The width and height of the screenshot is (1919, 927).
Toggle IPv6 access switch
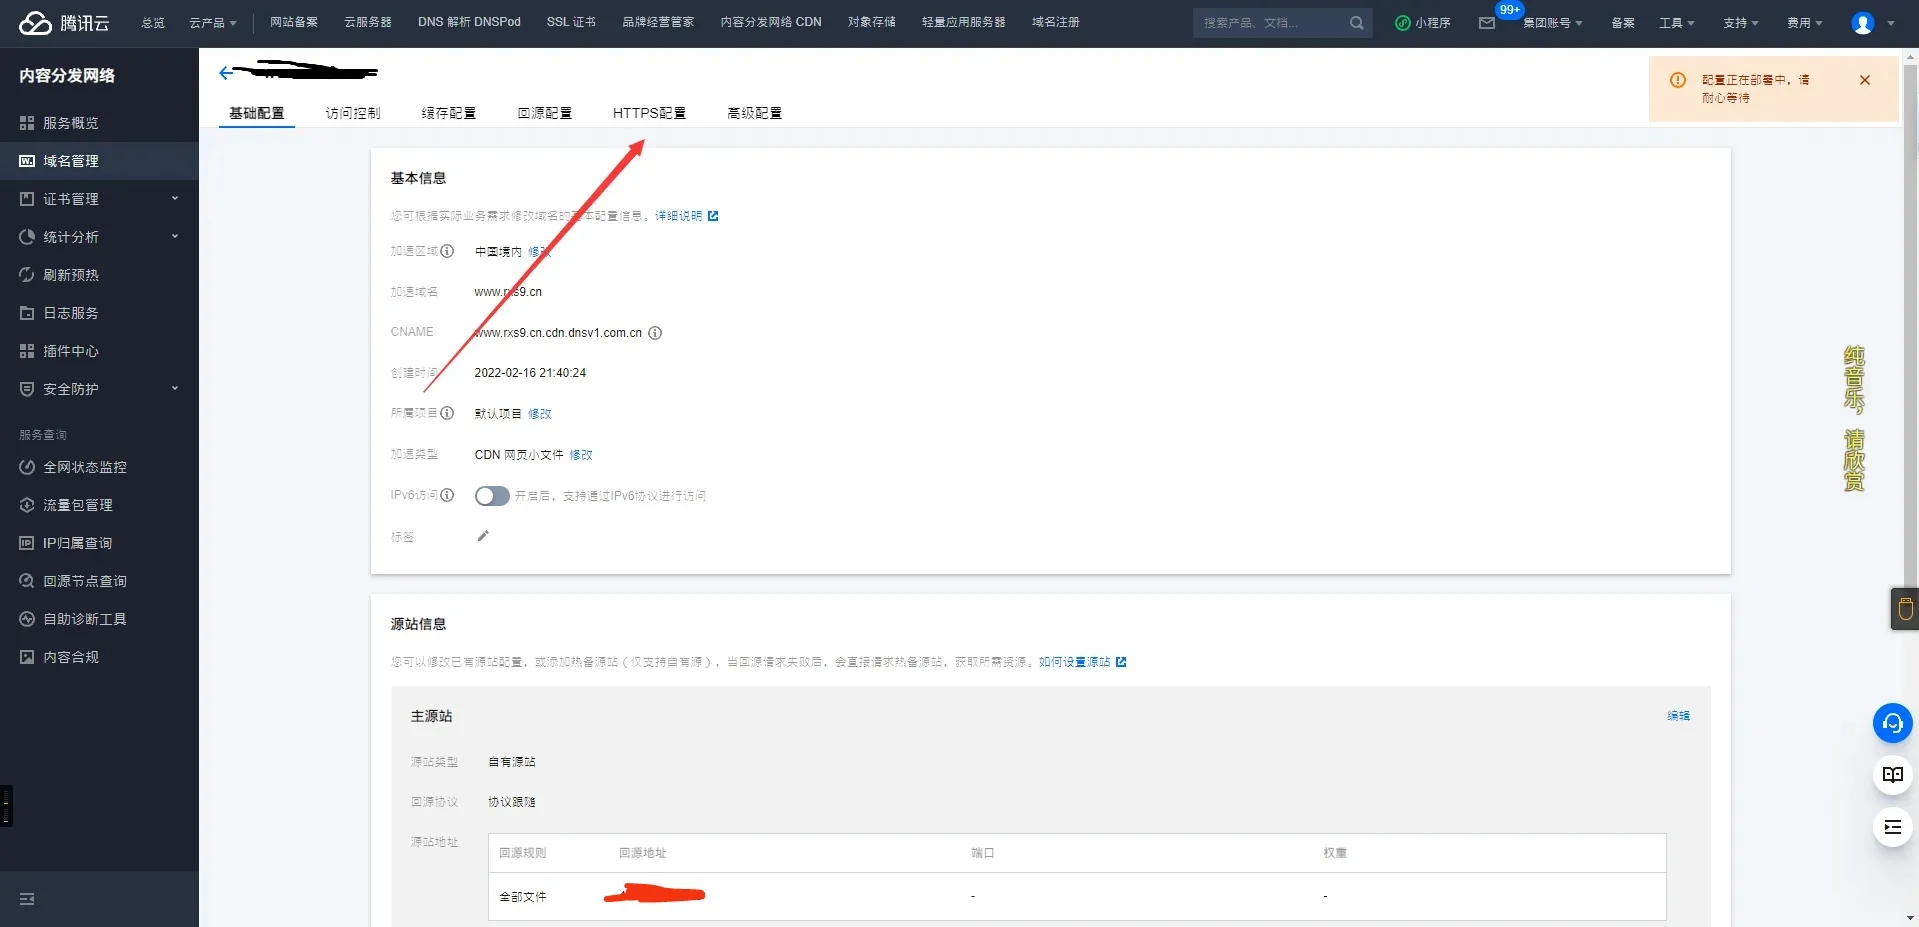[491, 496]
